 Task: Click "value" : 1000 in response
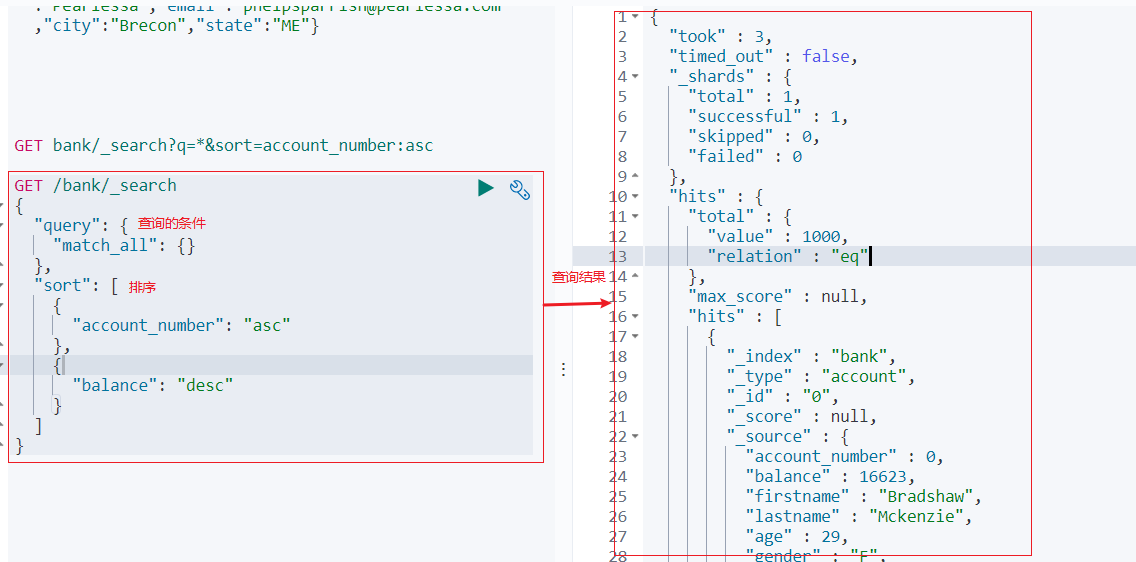tap(777, 236)
